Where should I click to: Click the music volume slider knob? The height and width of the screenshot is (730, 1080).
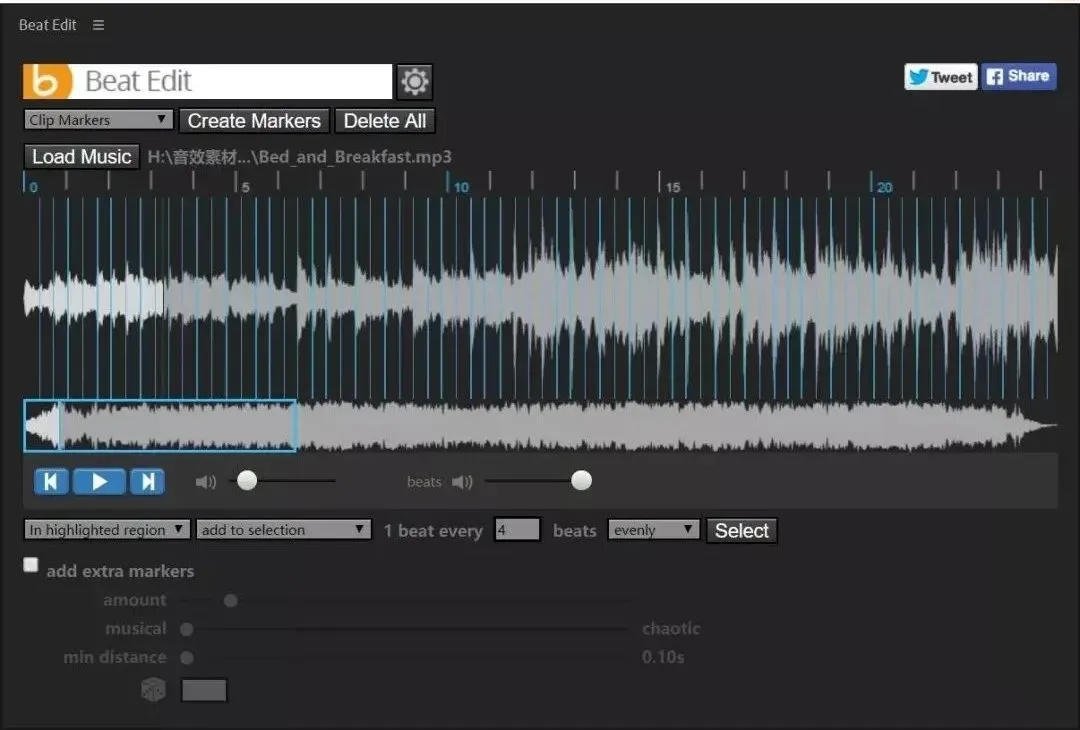coord(247,481)
